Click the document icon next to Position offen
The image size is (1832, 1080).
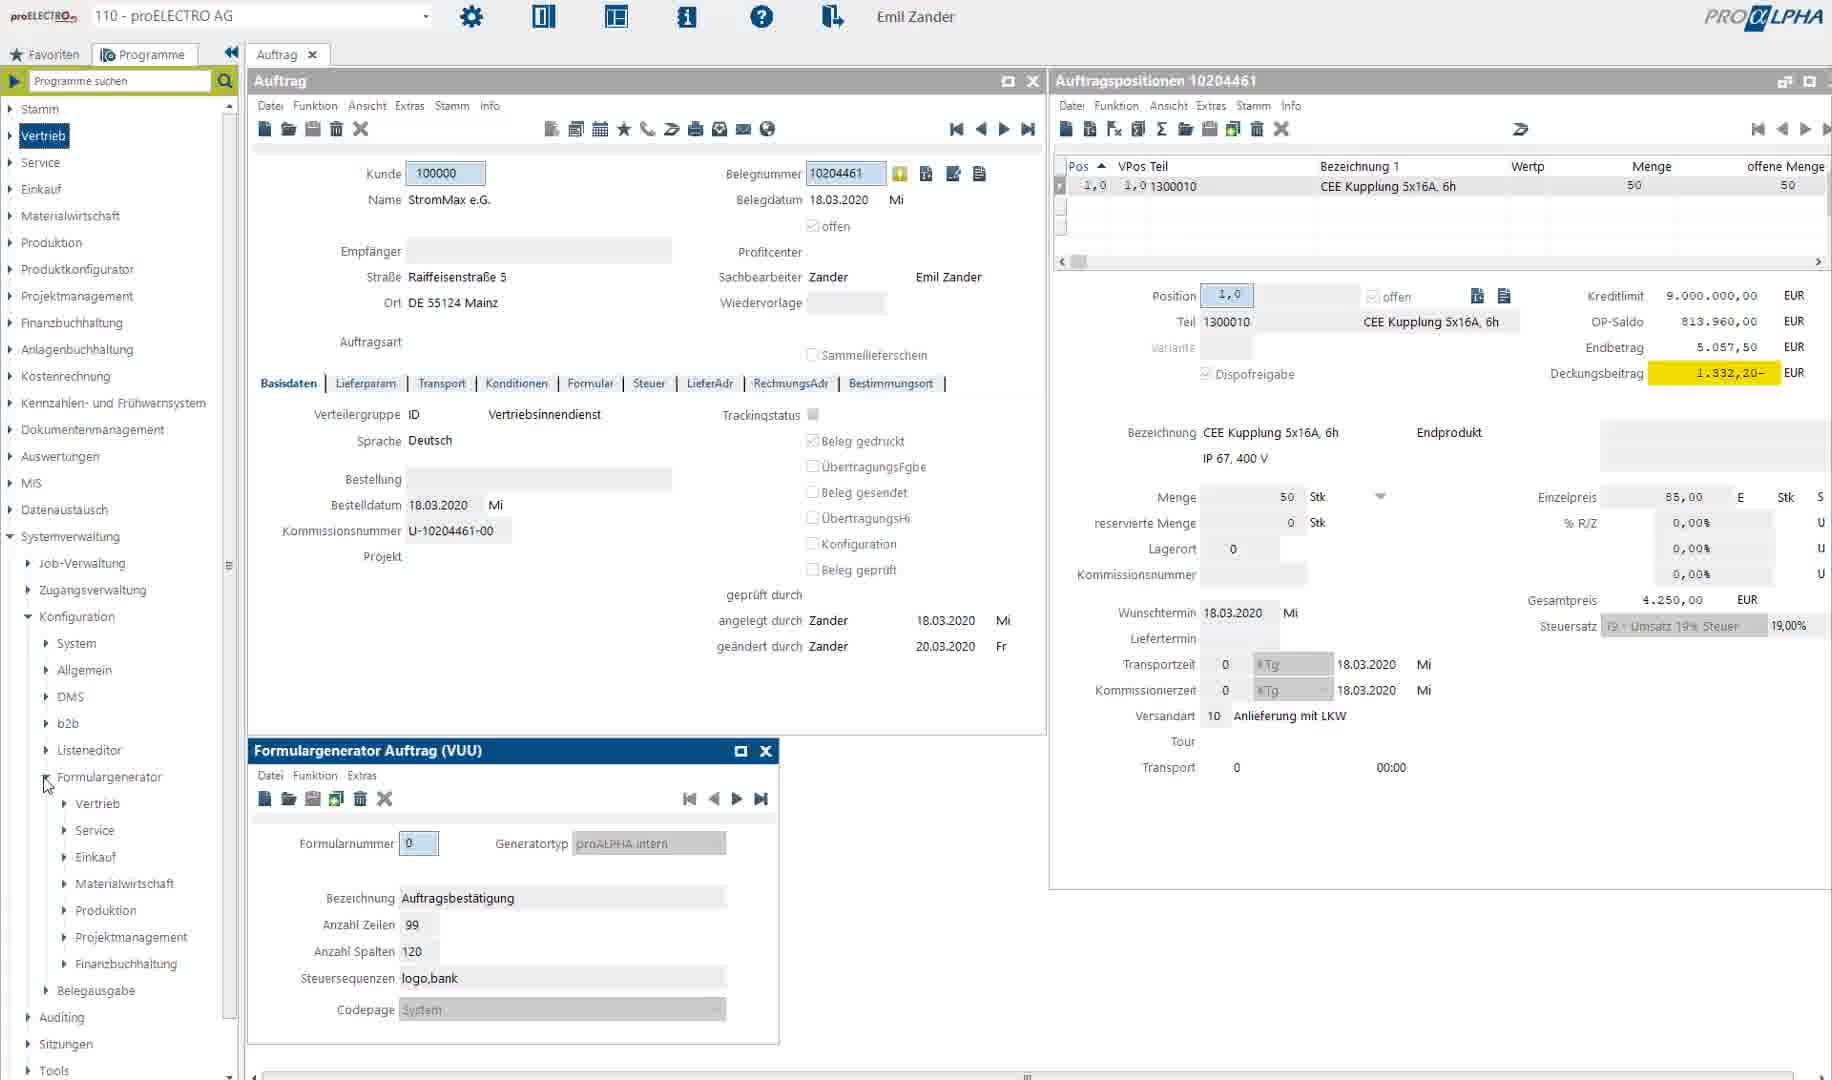[1477, 296]
